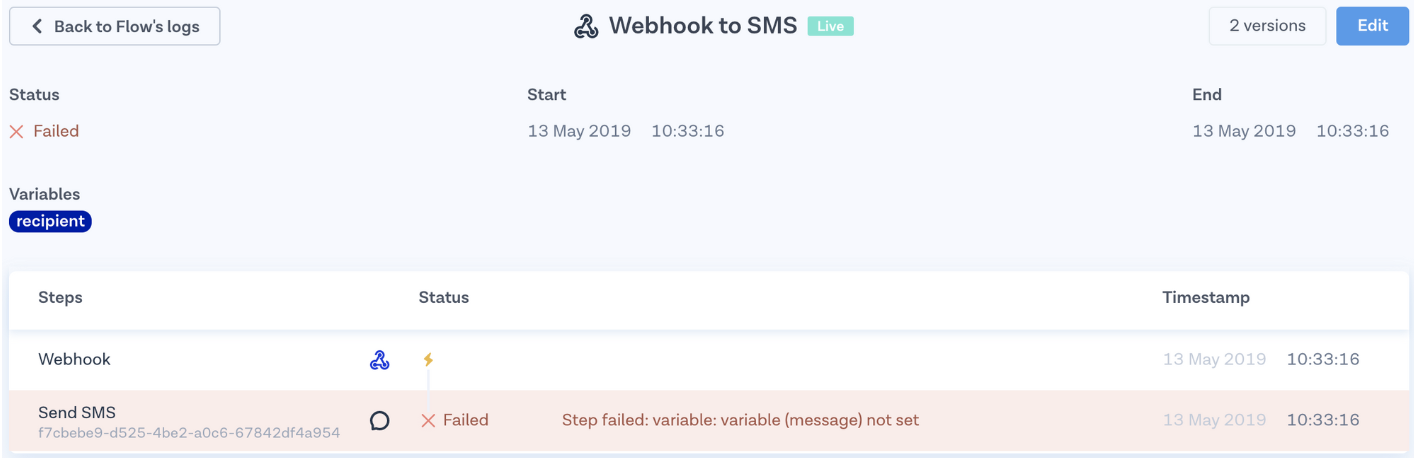Image resolution: width=1414 pixels, height=458 pixels.
Task: Go back to Flow's logs
Action: click(115, 27)
